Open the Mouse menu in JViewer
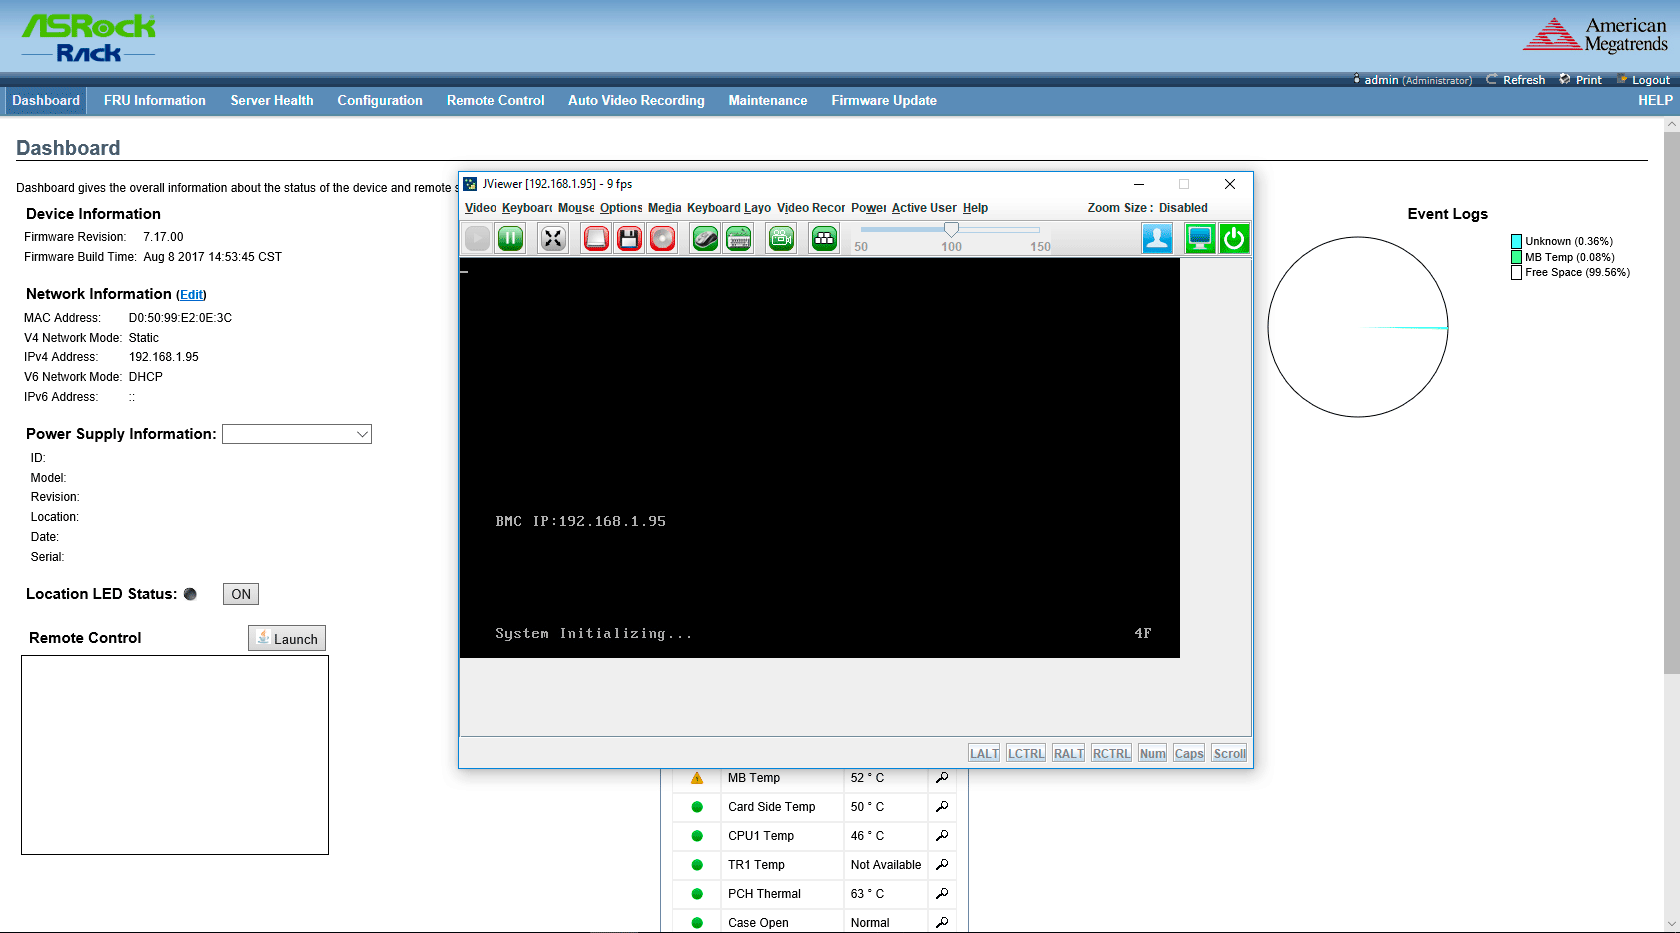 point(576,208)
